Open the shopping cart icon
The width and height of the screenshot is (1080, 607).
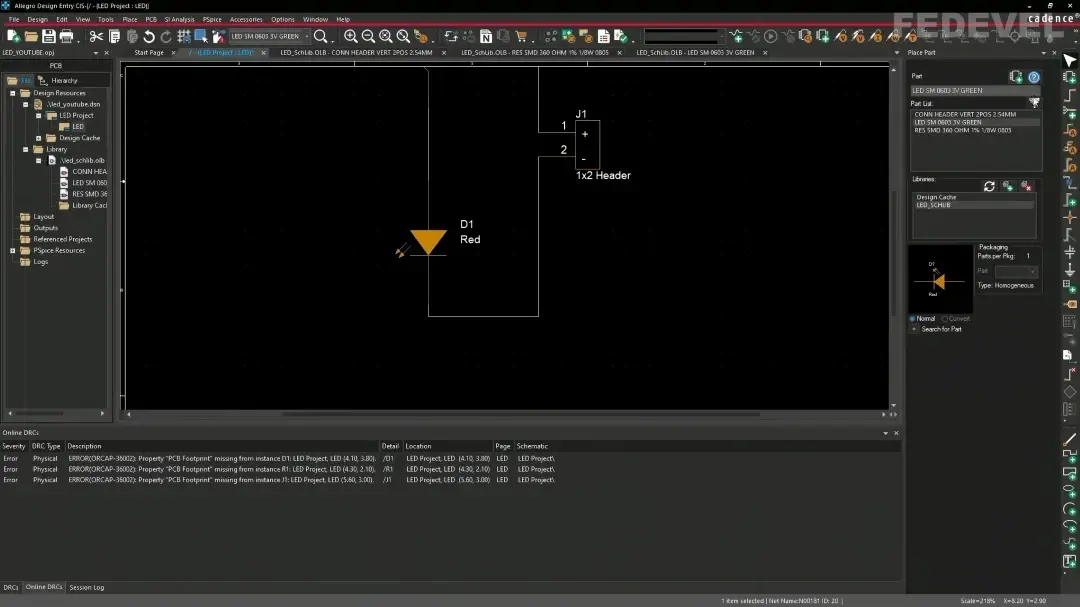(521, 36)
